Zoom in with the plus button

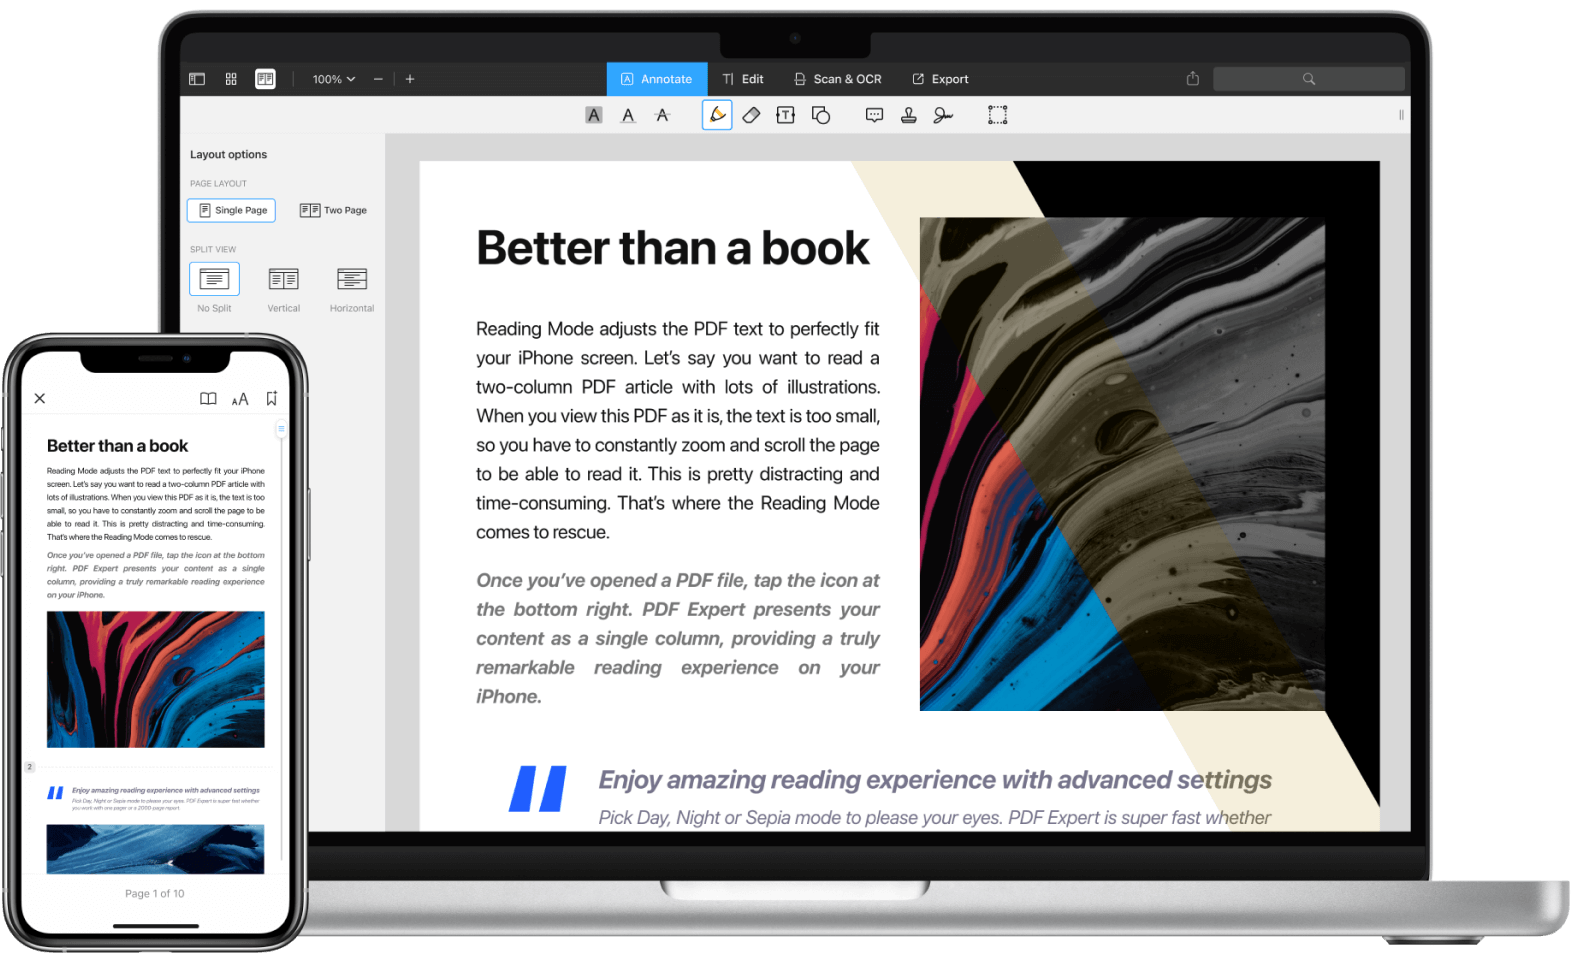410,79
